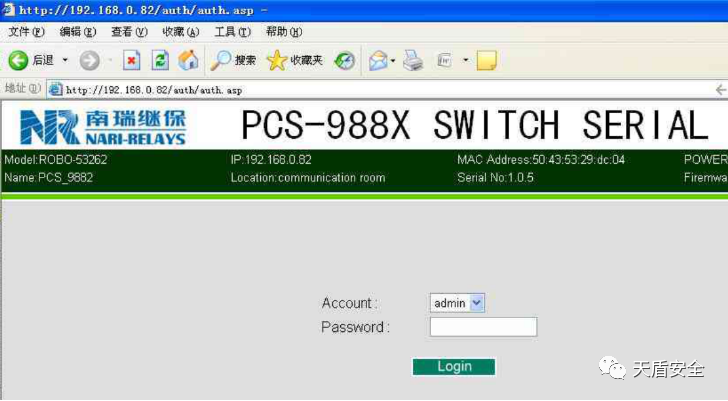Click the History clock icon
This screenshot has width=728, height=401.
coord(344,61)
